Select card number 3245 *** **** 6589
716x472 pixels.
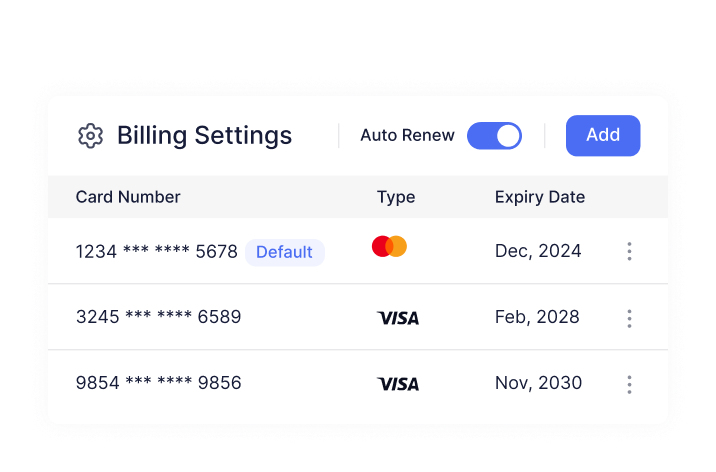click(158, 318)
